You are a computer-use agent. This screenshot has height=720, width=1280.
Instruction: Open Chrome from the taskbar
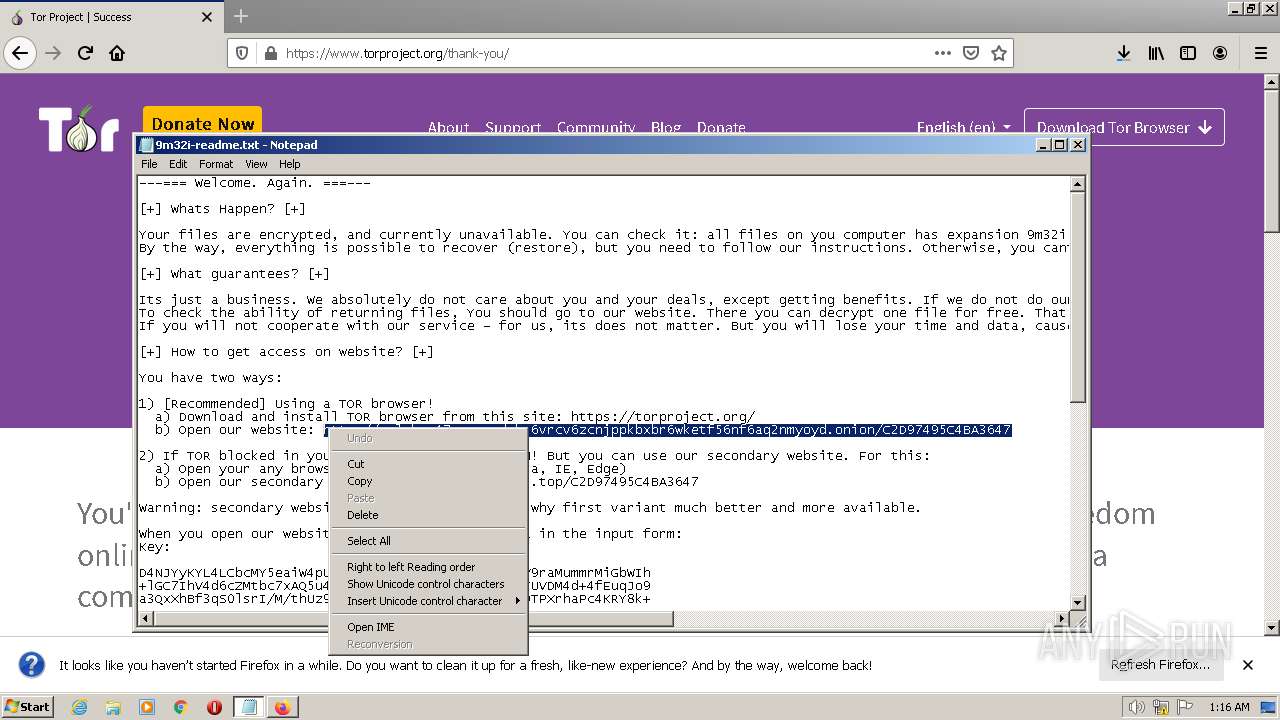tap(180, 707)
